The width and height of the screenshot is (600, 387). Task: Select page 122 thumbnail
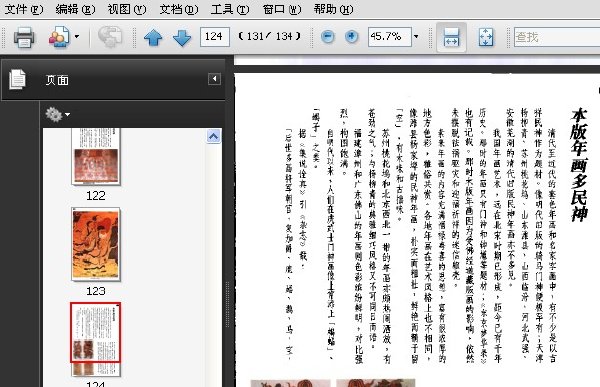[x=96, y=157]
